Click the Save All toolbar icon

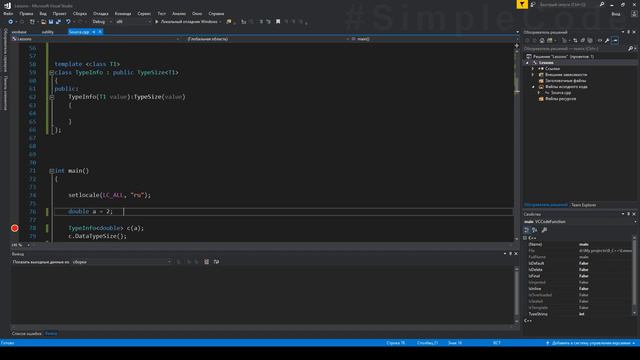58,22
